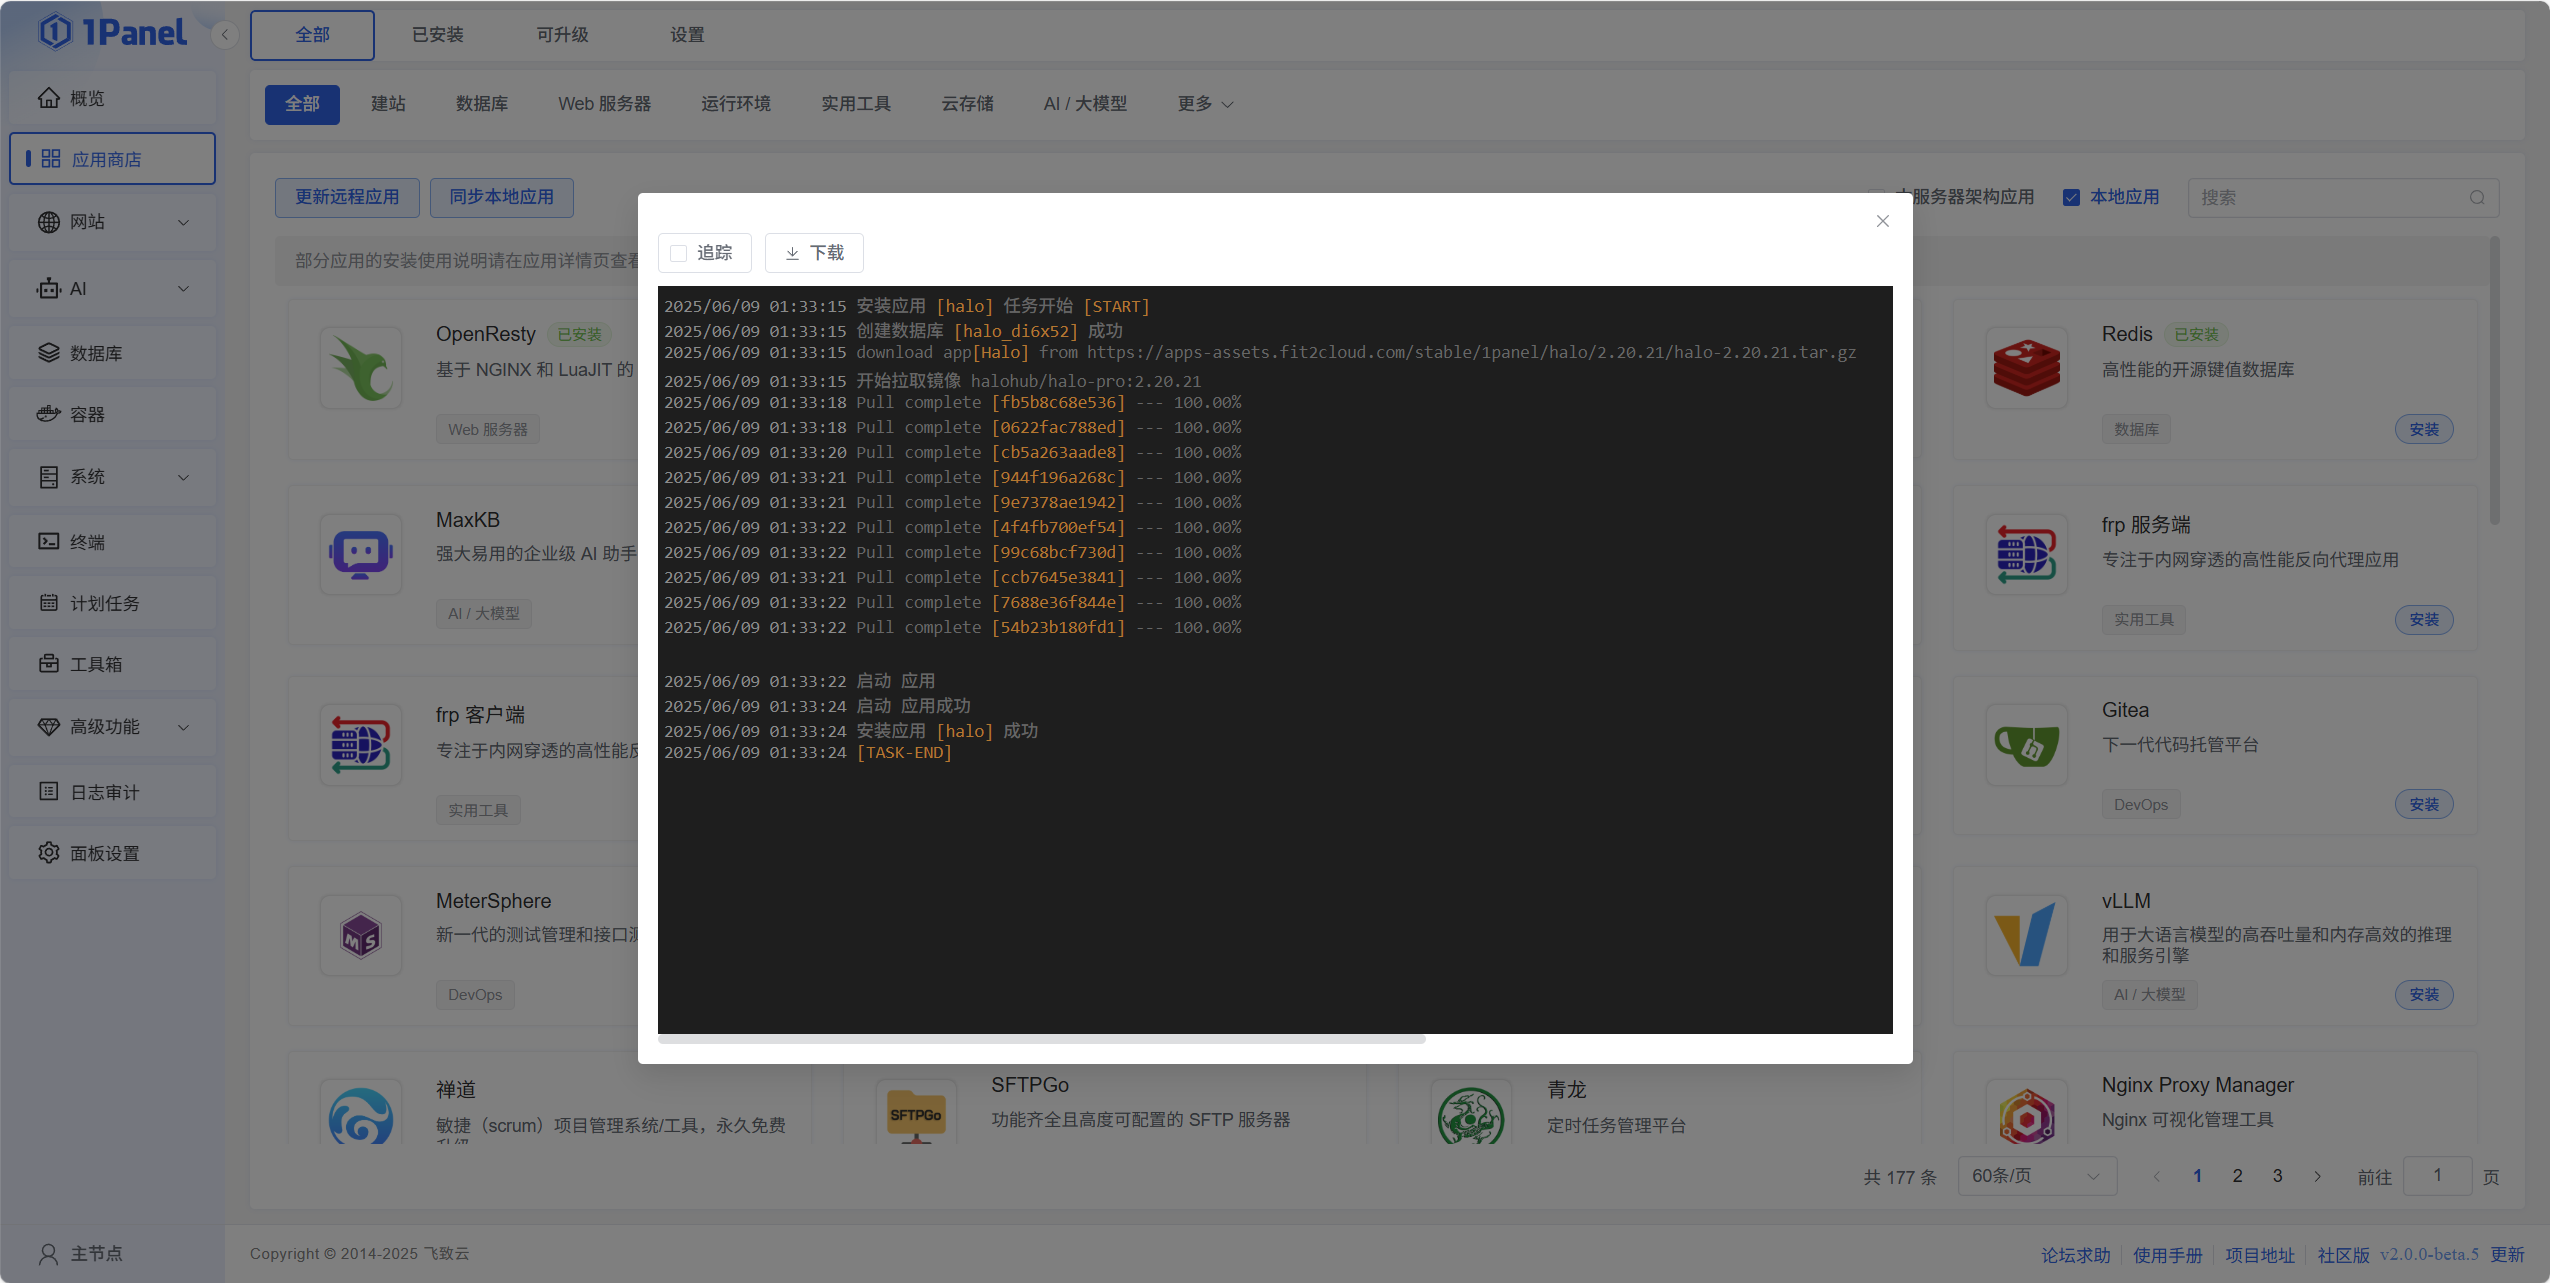
Task: Click the 主节点 user node icon
Action: tap(48, 1253)
